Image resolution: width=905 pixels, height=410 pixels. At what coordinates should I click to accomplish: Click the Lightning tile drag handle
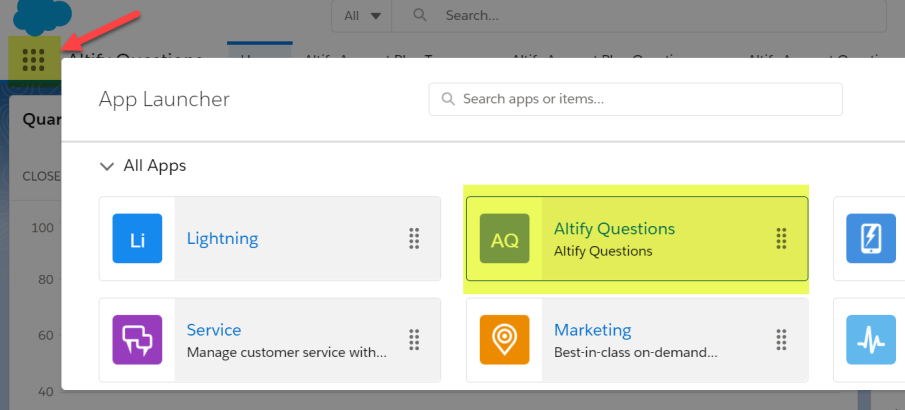click(x=414, y=238)
